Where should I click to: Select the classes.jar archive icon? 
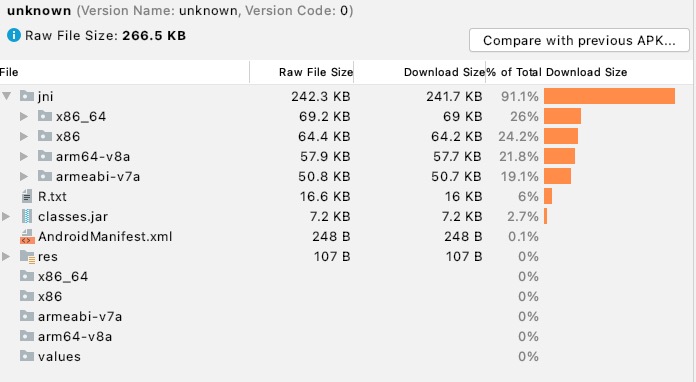pyautogui.click(x=27, y=216)
